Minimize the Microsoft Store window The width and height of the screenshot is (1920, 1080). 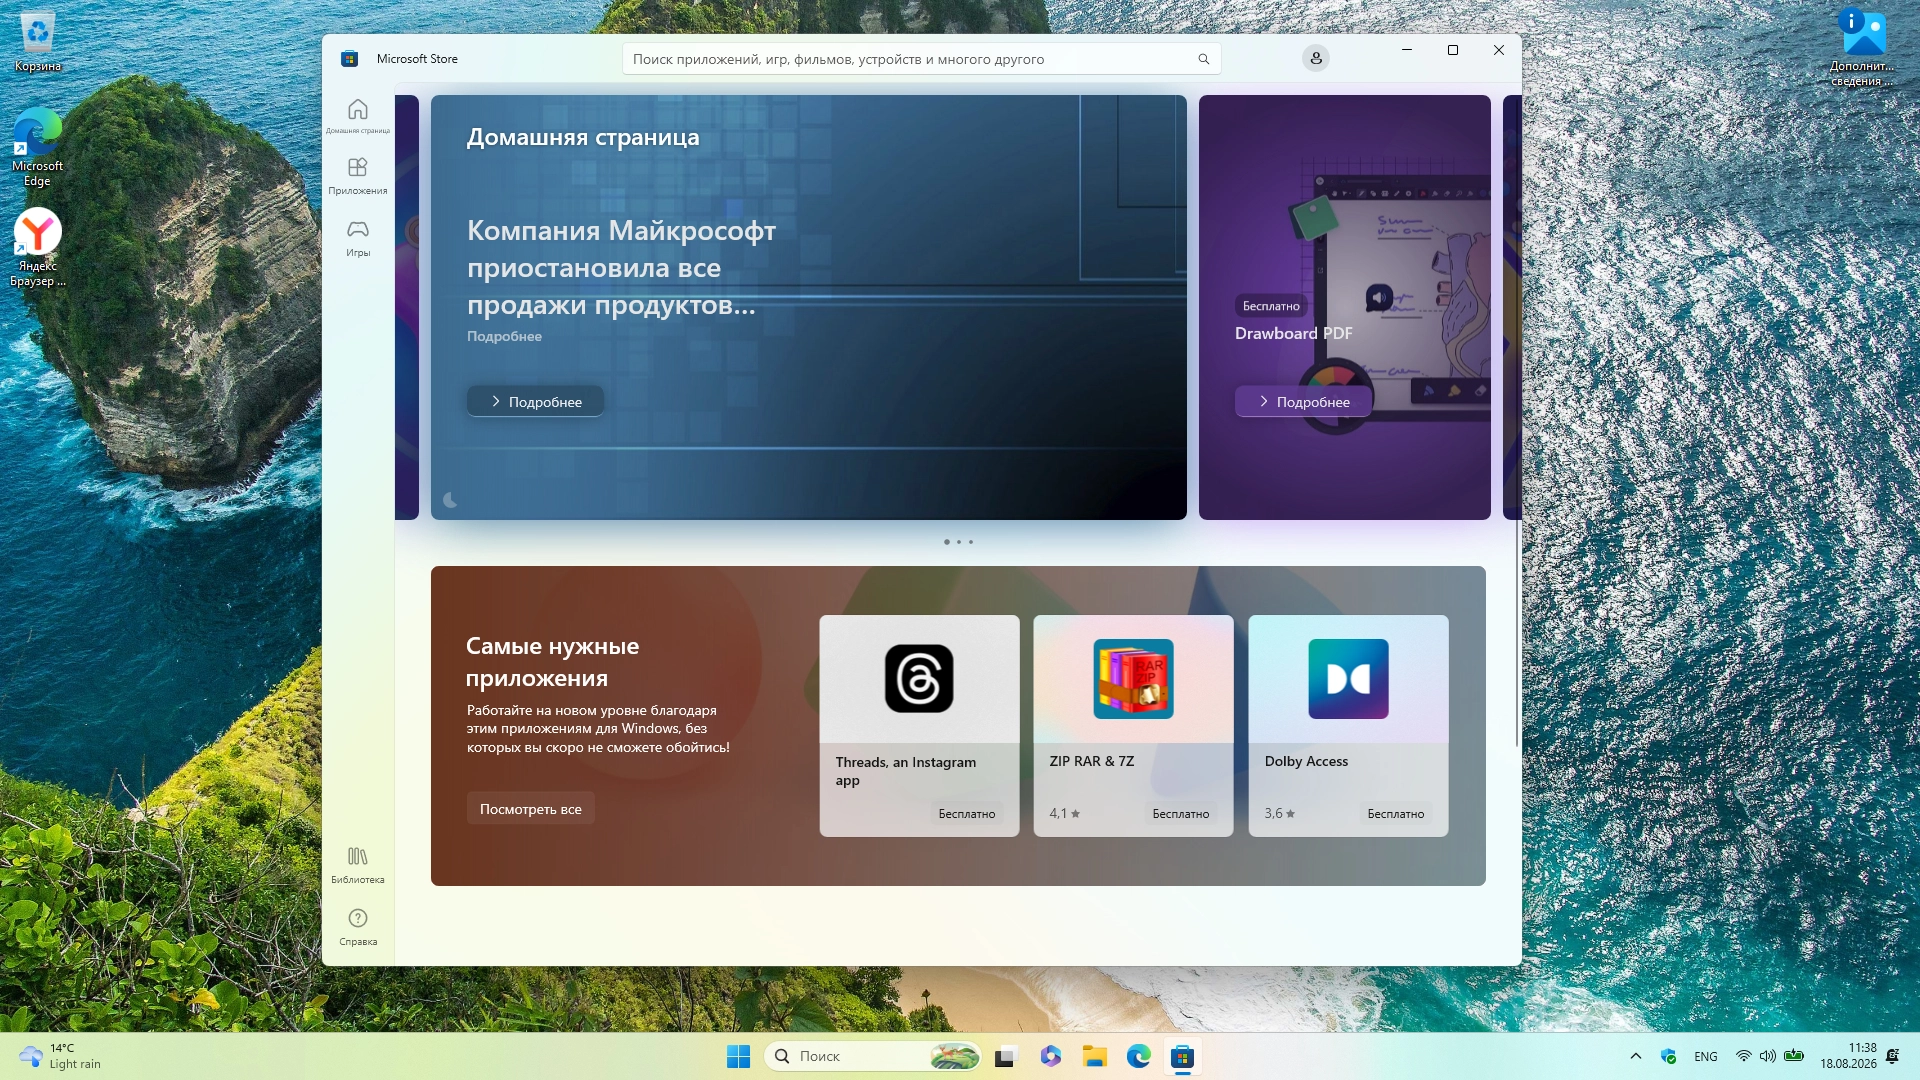point(1407,50)
